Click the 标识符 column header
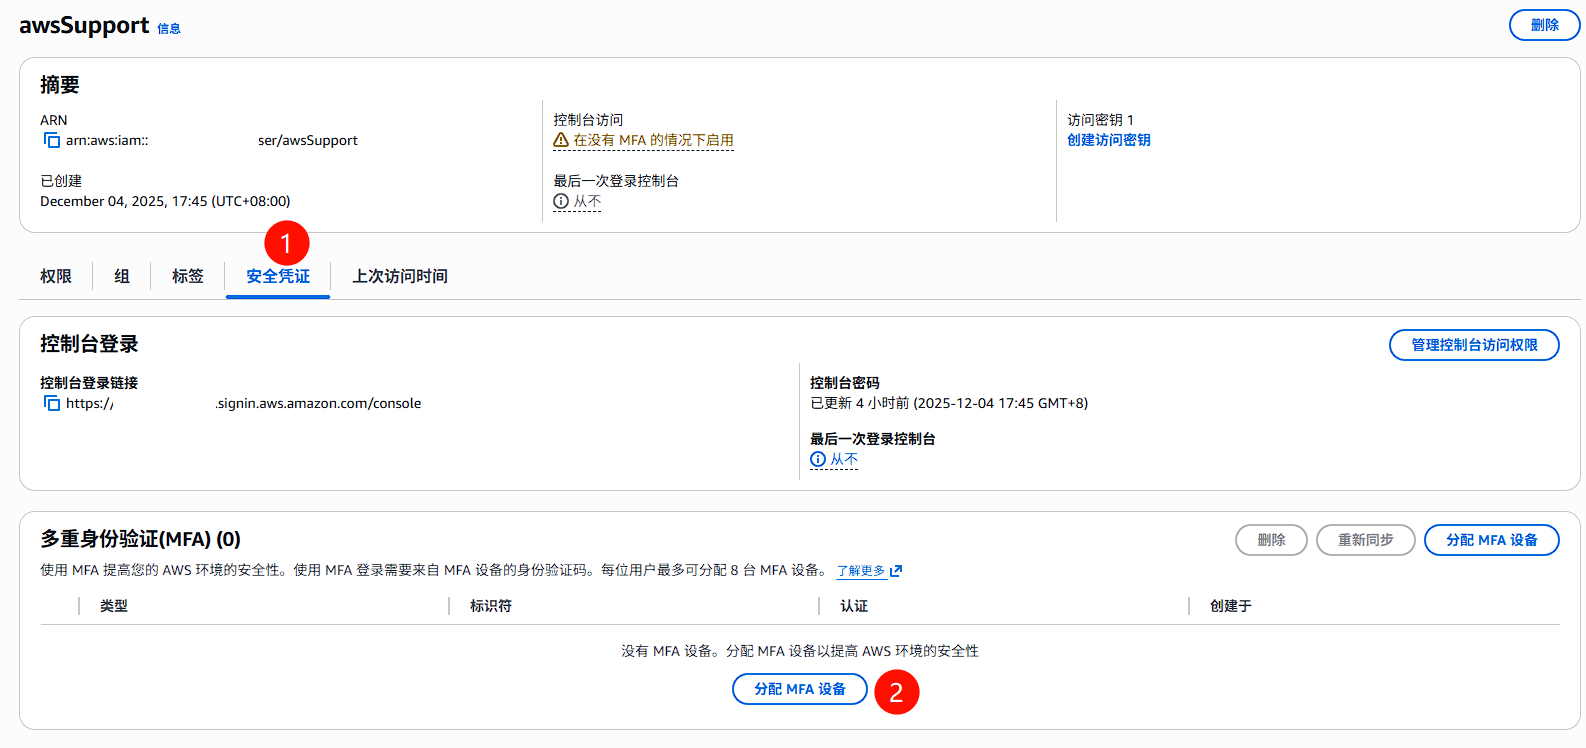This screenshot has width=1586, height=748. (491, 606)
